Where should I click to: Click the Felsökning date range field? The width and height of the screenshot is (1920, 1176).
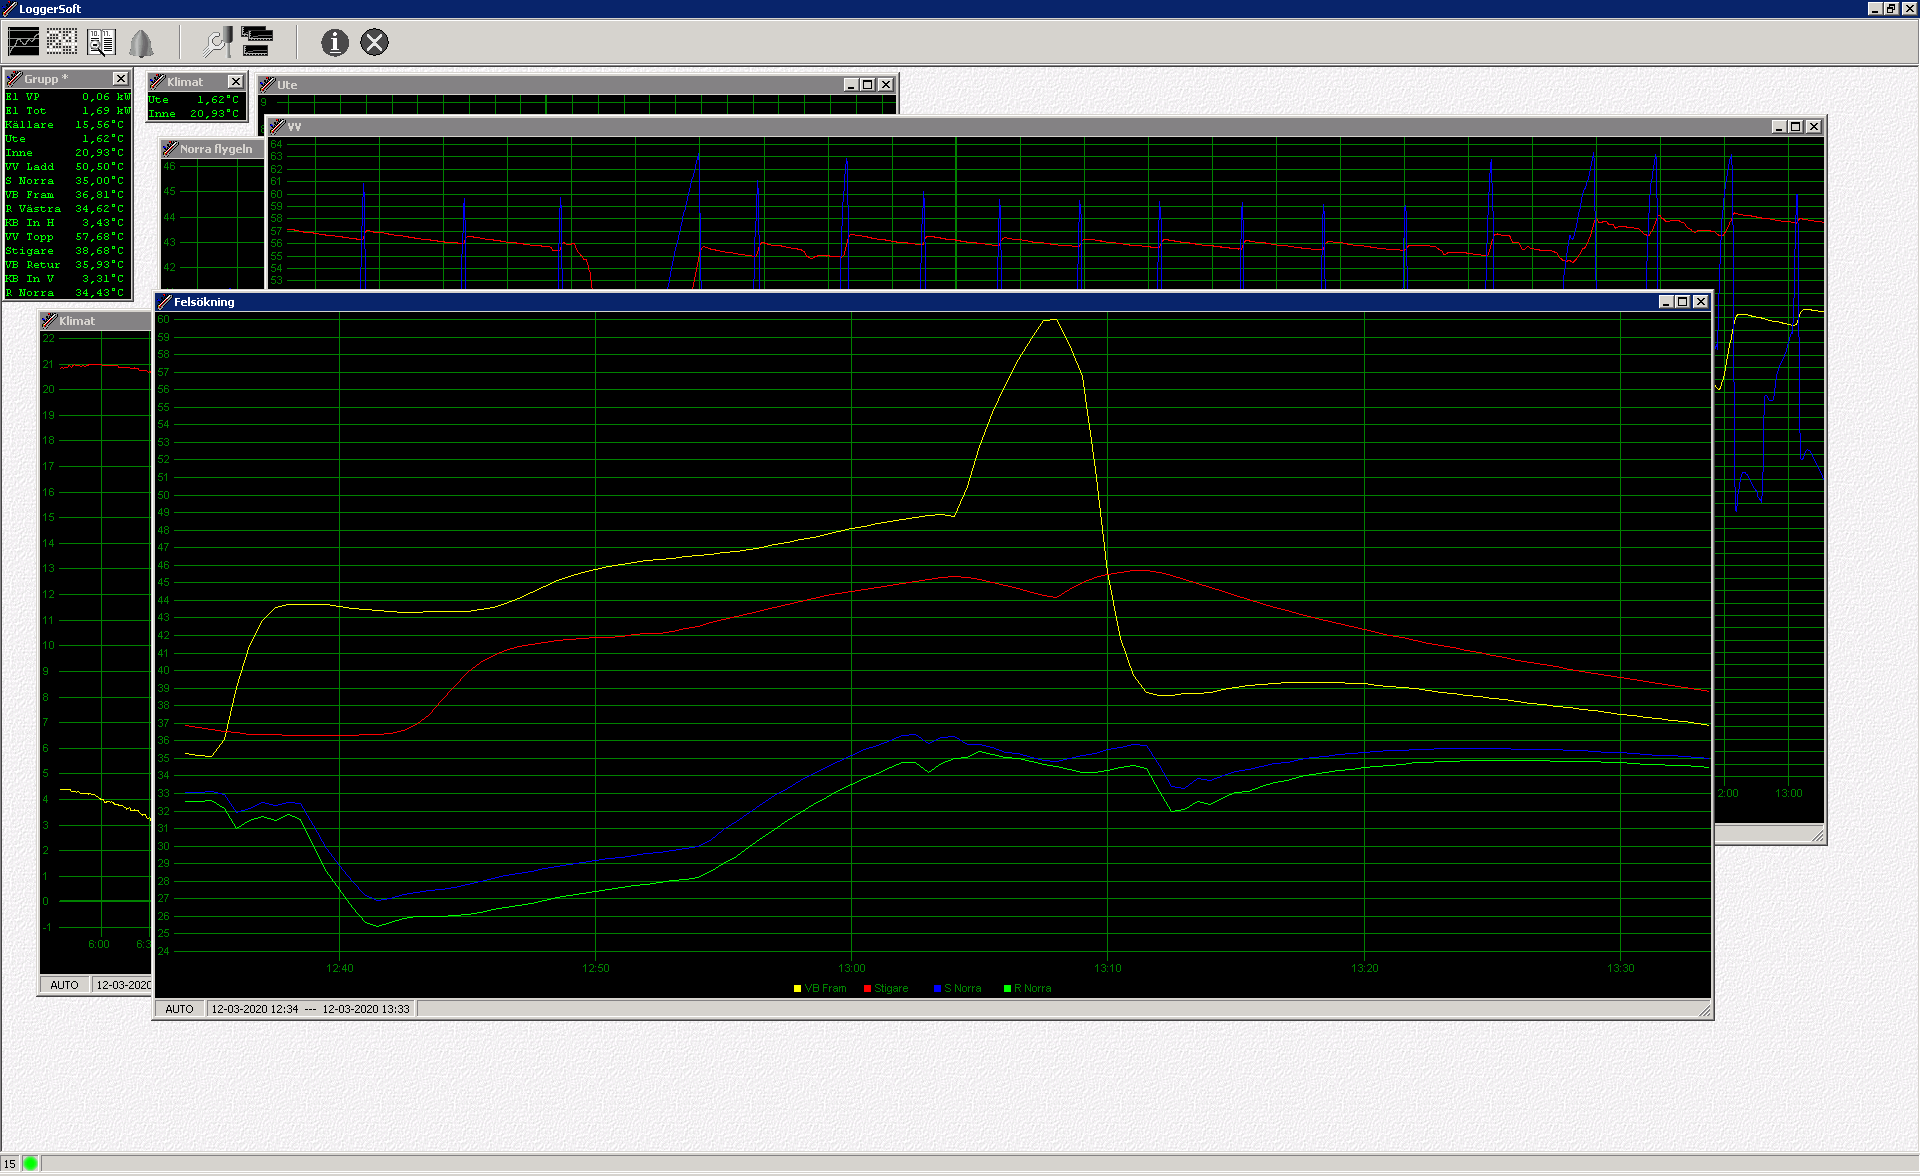coord(311,1009)
